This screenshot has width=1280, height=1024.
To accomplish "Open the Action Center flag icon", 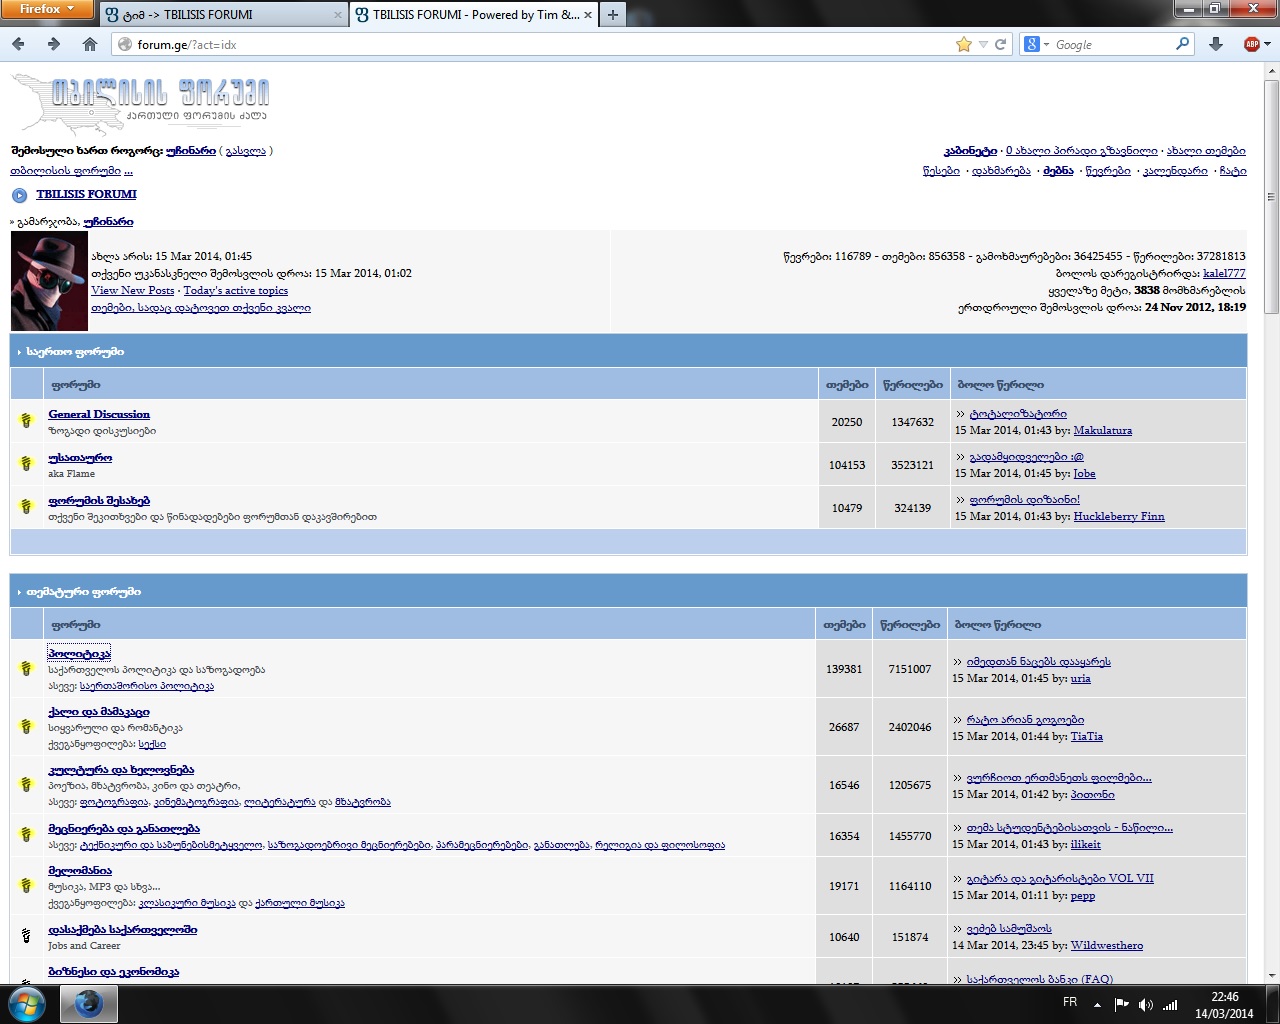I will (1121, 1004).
